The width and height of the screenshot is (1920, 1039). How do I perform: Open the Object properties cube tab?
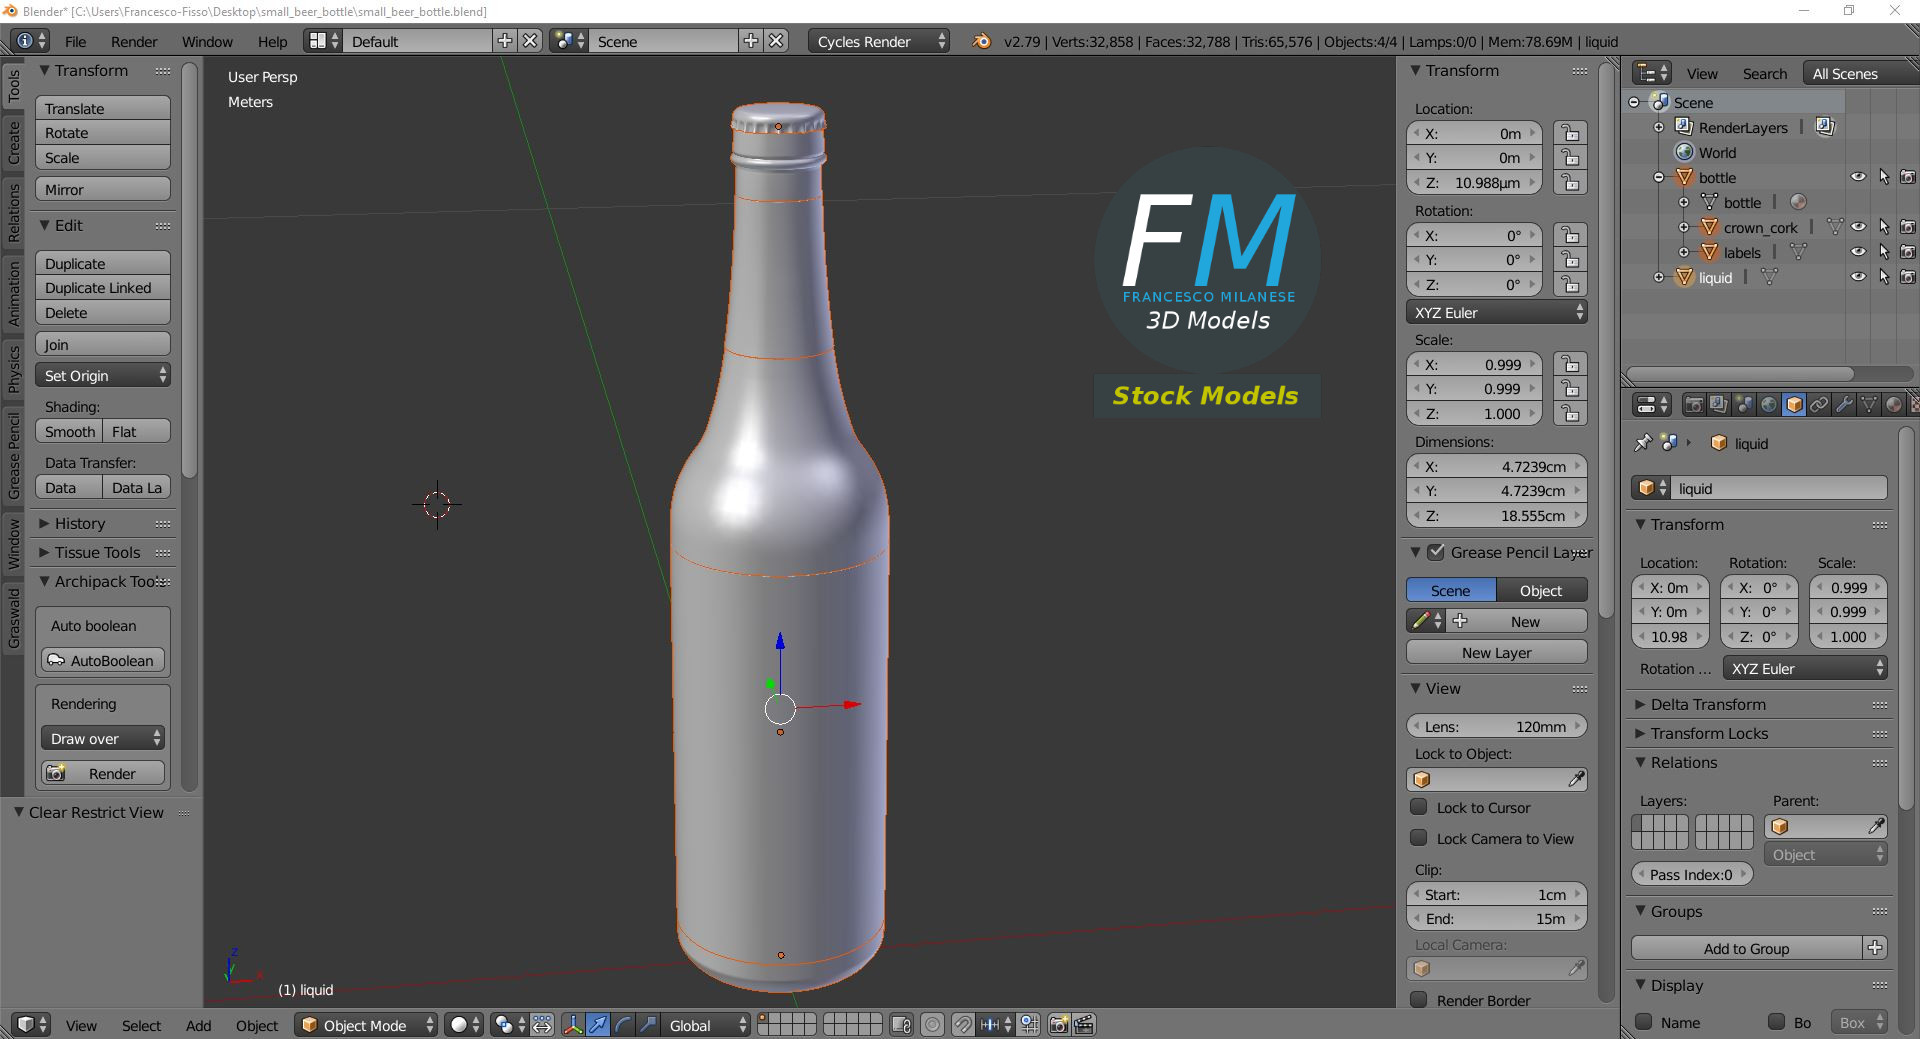click(1794, 405)
